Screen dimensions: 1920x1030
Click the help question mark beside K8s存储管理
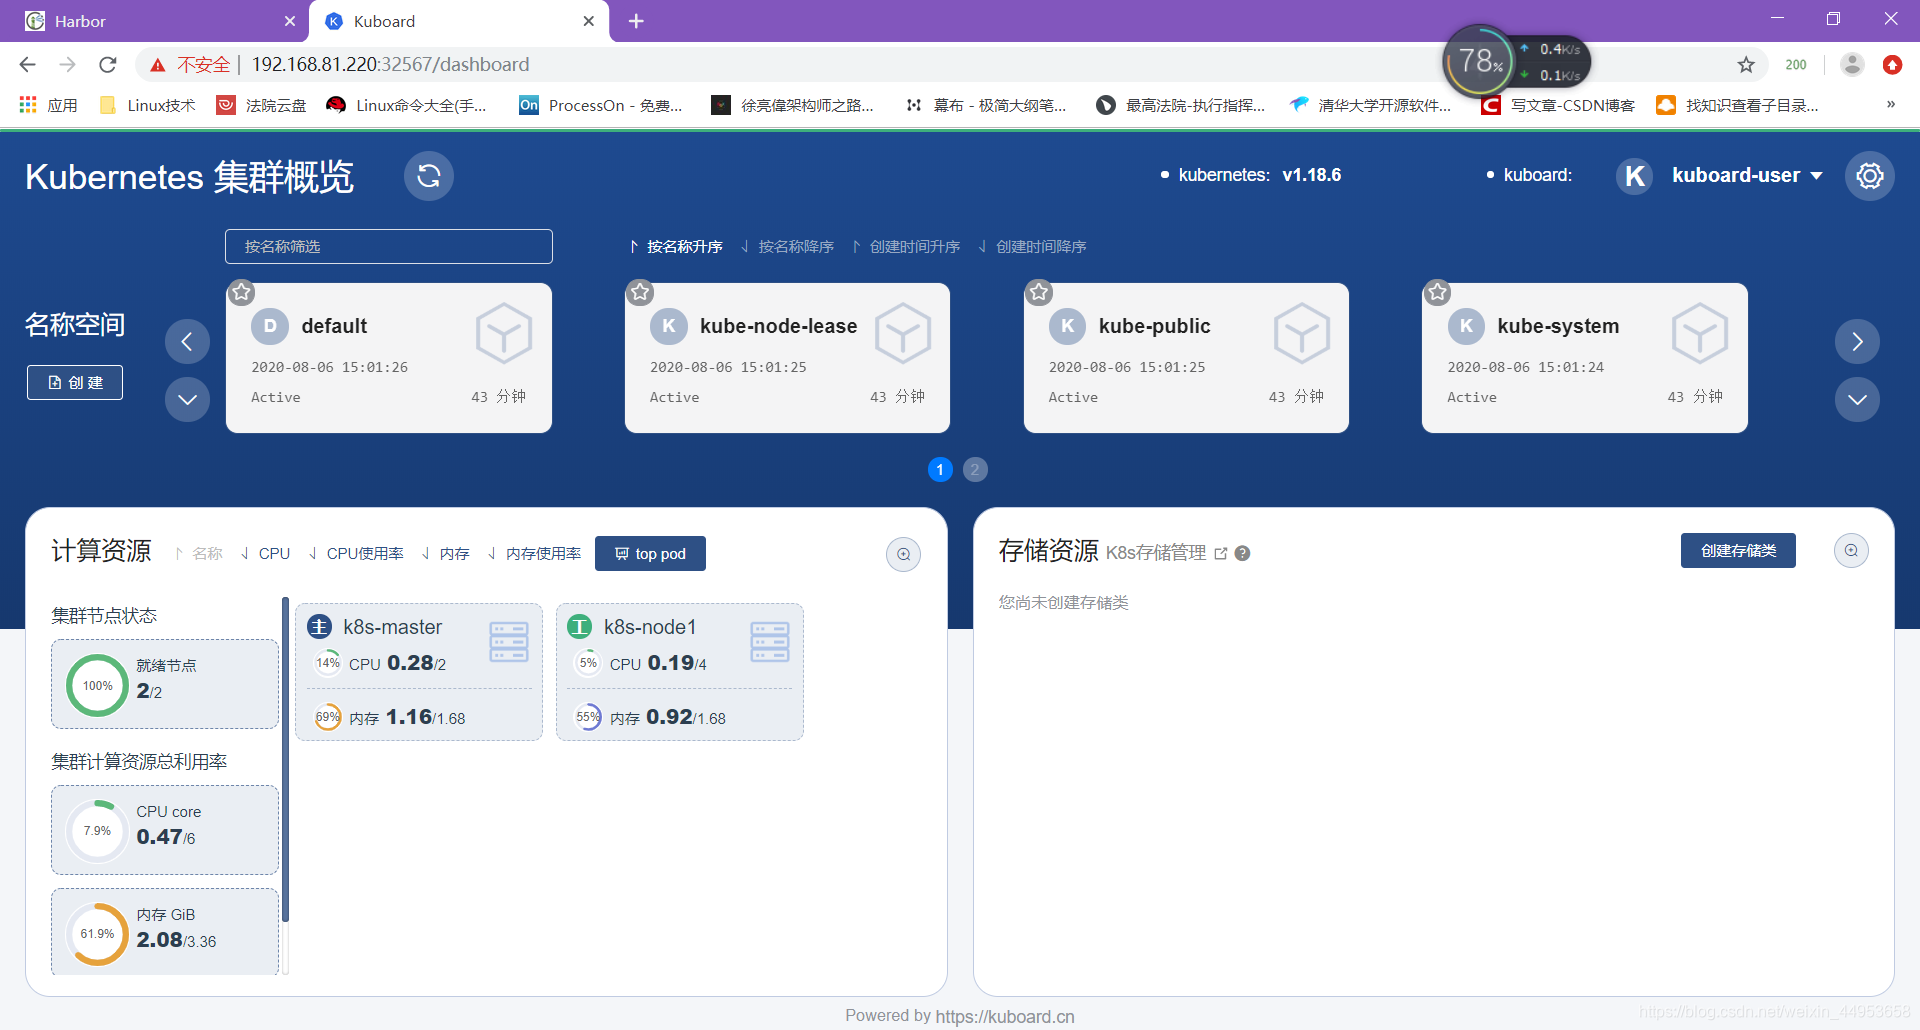click(x=1243, y=553)
